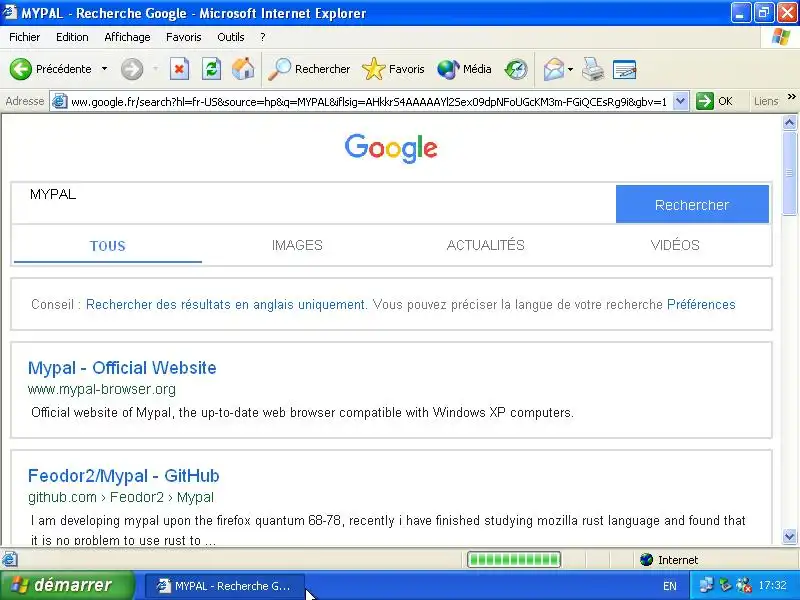Select the TOUS results tab
This screenshot has width=800, height=600.
108,246
